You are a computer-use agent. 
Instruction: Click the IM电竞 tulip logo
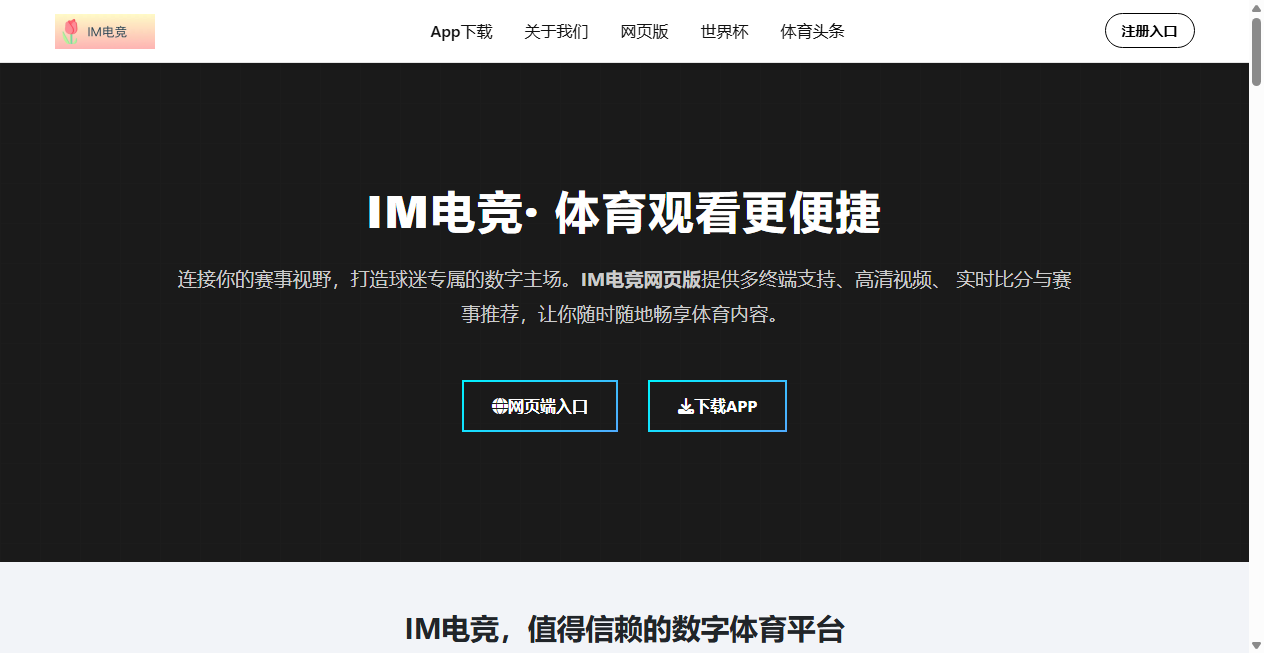tap(105, 31)
